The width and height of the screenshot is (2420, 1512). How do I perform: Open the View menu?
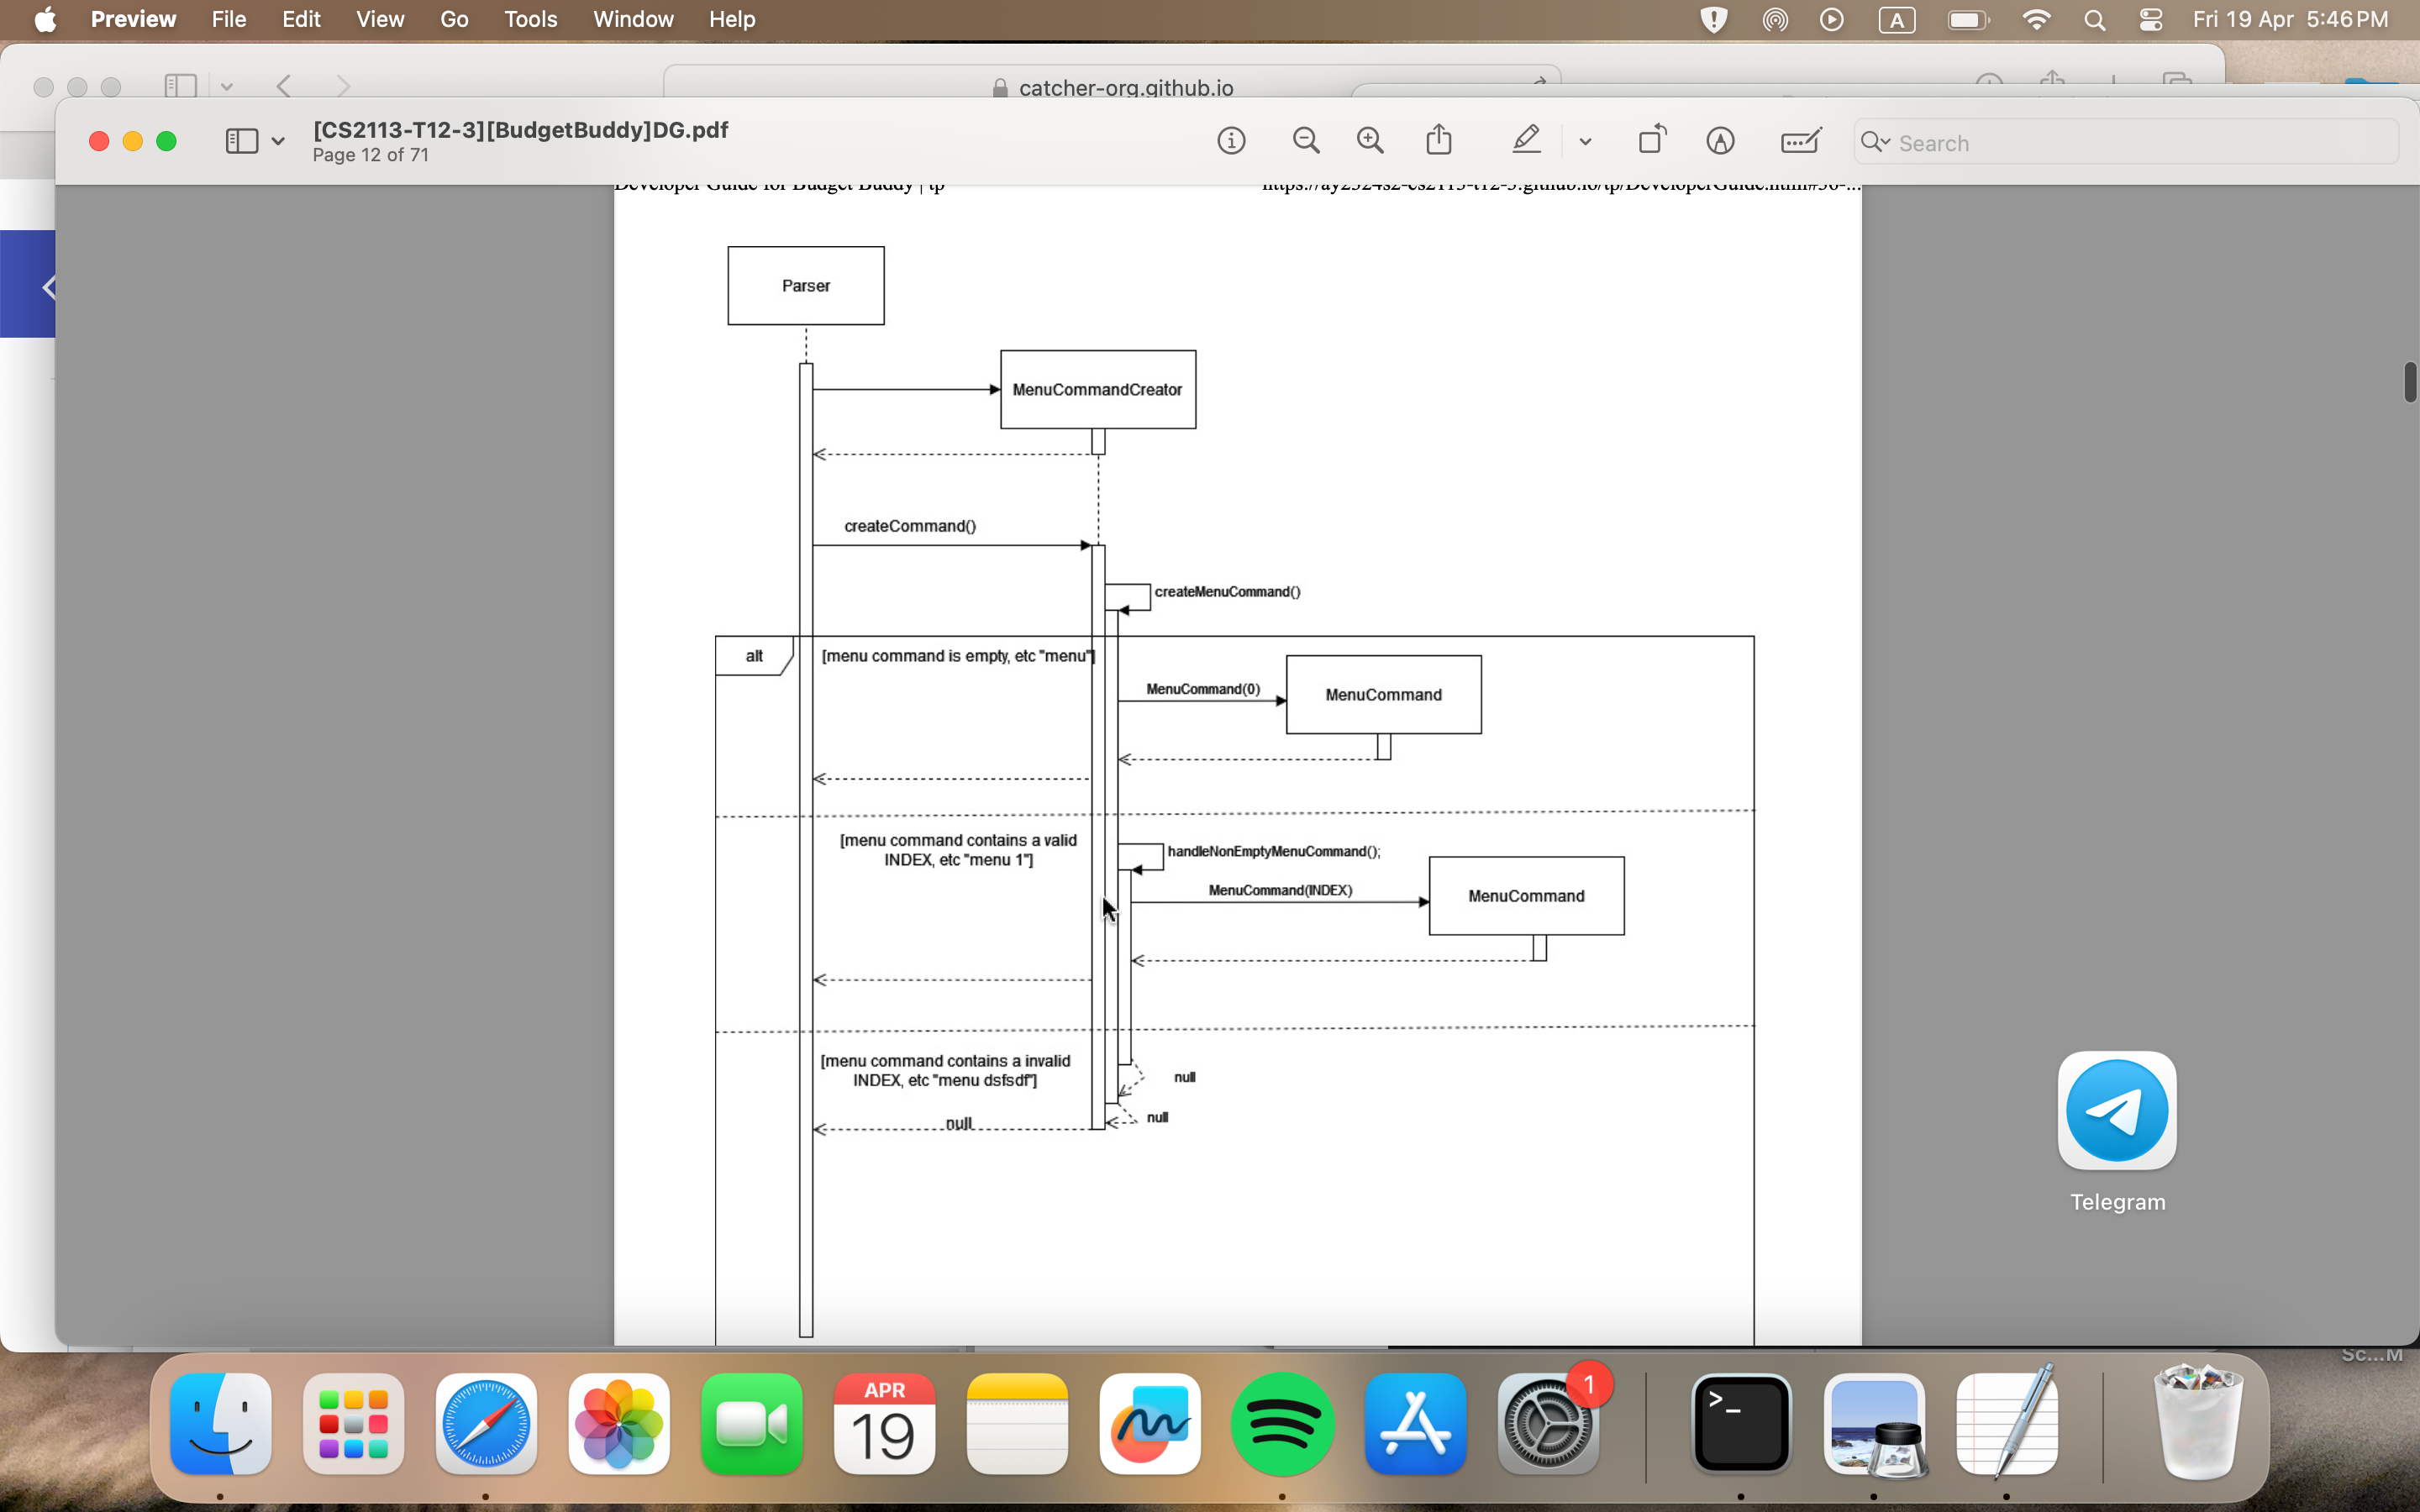(x=380, y=19)
